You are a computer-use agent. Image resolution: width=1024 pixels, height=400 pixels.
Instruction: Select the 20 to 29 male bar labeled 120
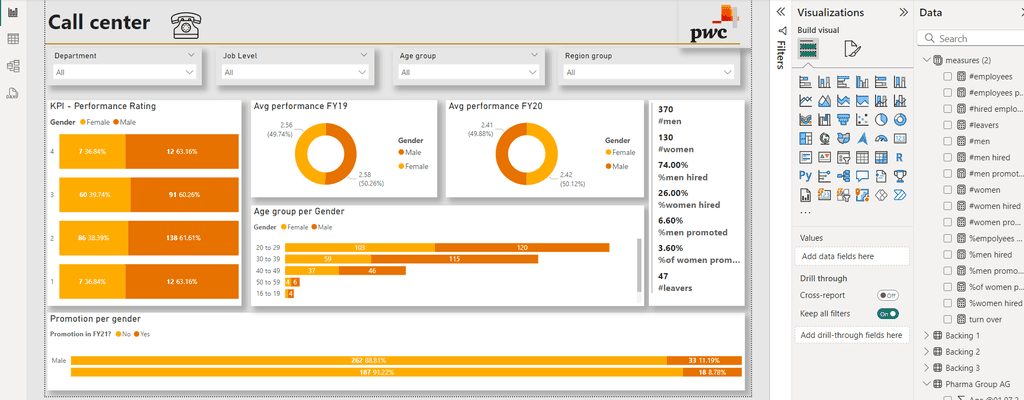522,248
